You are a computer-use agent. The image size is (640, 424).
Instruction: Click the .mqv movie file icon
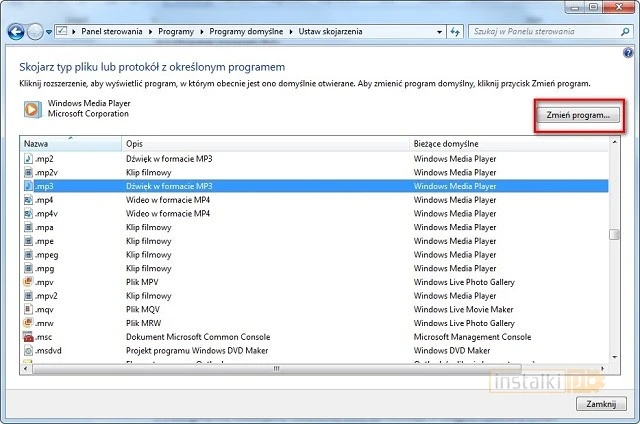[x=28, y=310]
